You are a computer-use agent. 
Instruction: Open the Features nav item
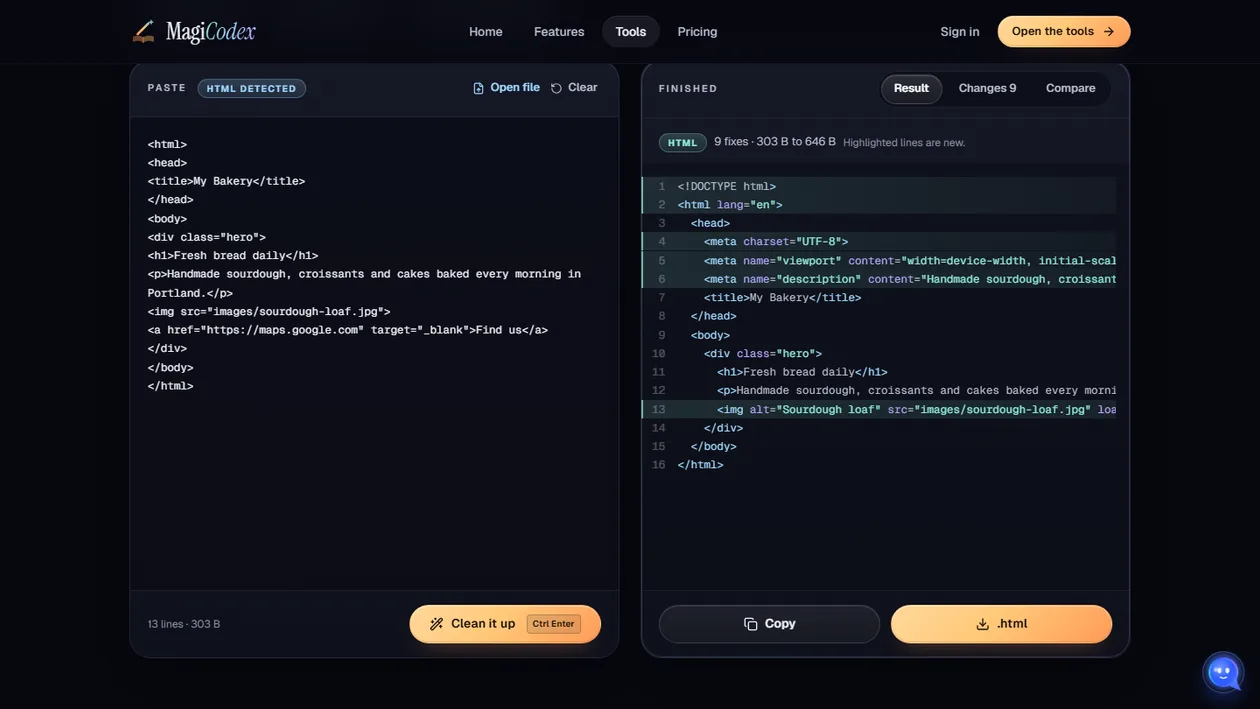coord(559,32)
